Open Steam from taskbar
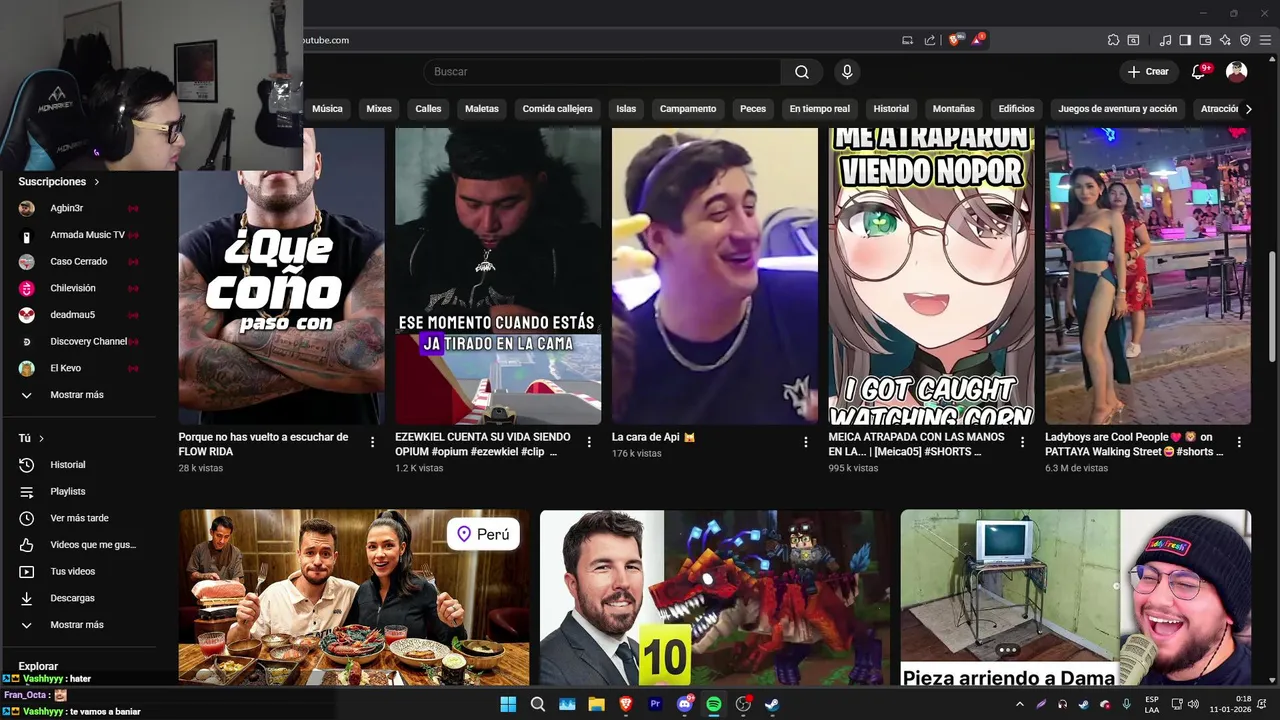Image resolution: width=1280 pixels, height=720 pixels. tap(773, 704)
